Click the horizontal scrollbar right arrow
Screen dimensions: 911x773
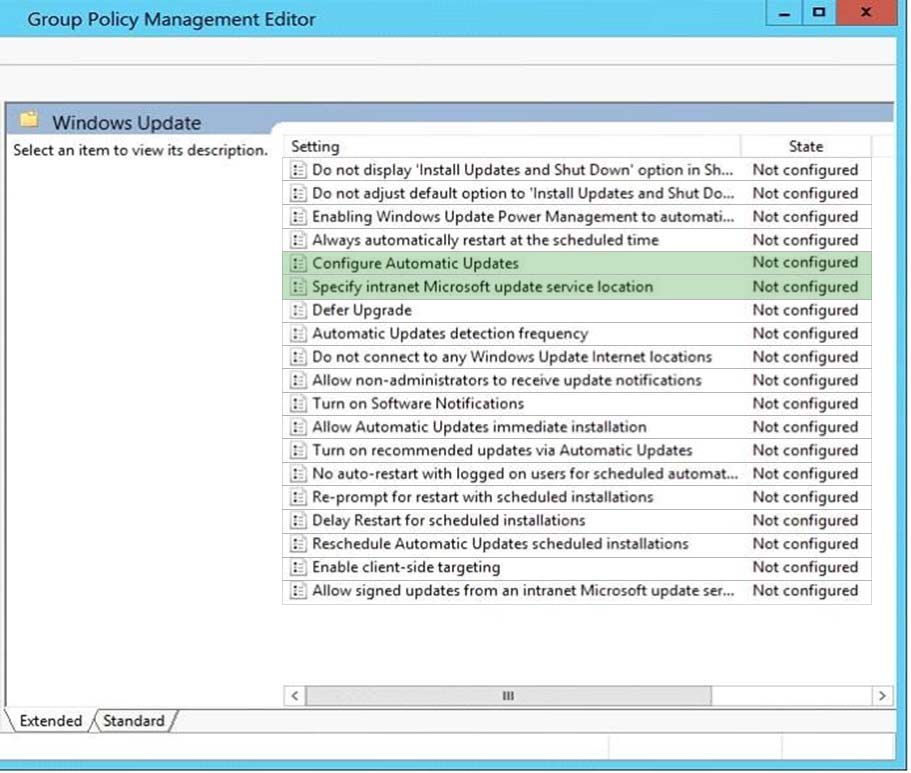[882, 696]
